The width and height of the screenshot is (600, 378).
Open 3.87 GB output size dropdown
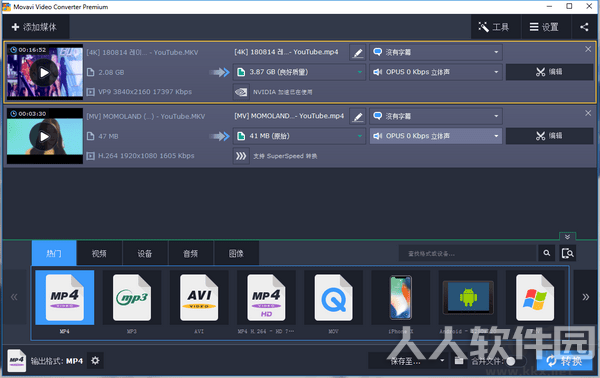(x=299, y=72)
